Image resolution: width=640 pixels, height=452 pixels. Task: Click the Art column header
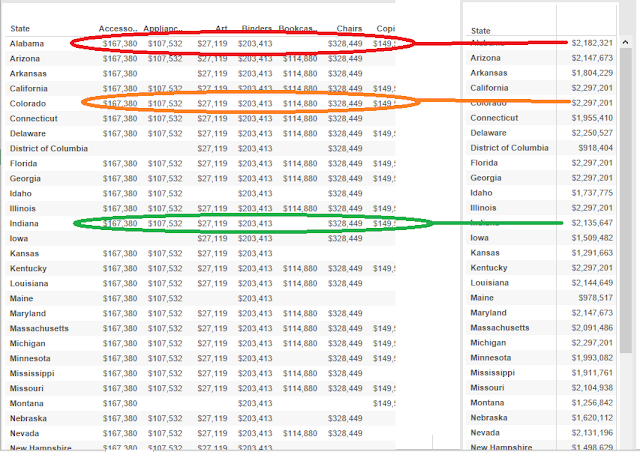point(221,29)
